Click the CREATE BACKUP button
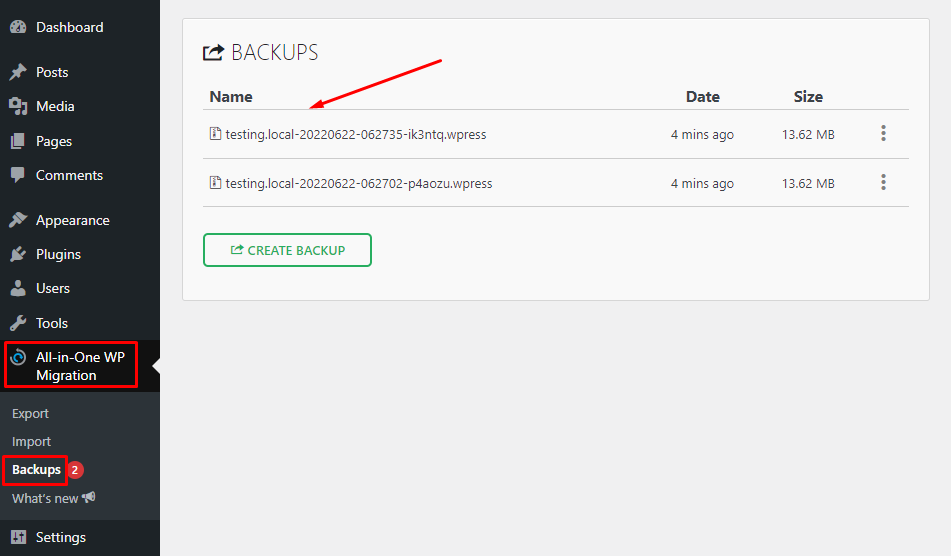 point(287,250)
